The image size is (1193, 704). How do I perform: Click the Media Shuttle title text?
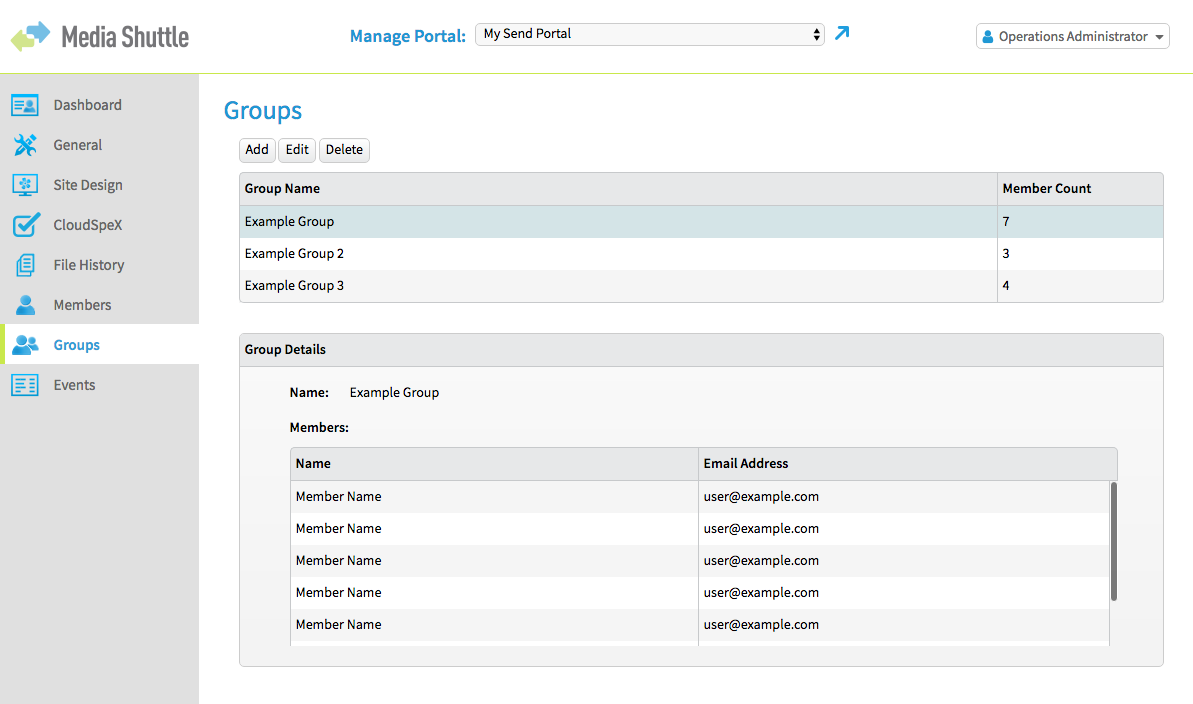tap(125, 37)
